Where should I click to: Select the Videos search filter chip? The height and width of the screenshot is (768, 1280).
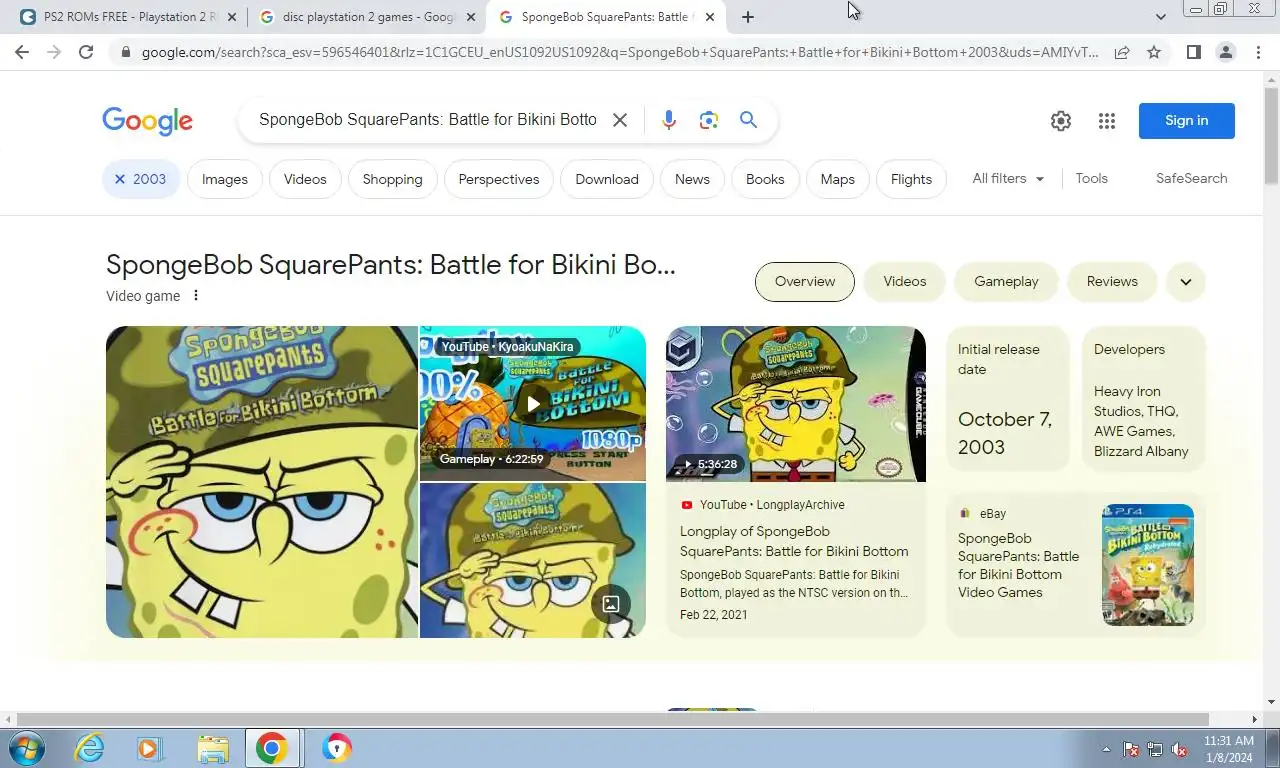click(x=305, y=179)
